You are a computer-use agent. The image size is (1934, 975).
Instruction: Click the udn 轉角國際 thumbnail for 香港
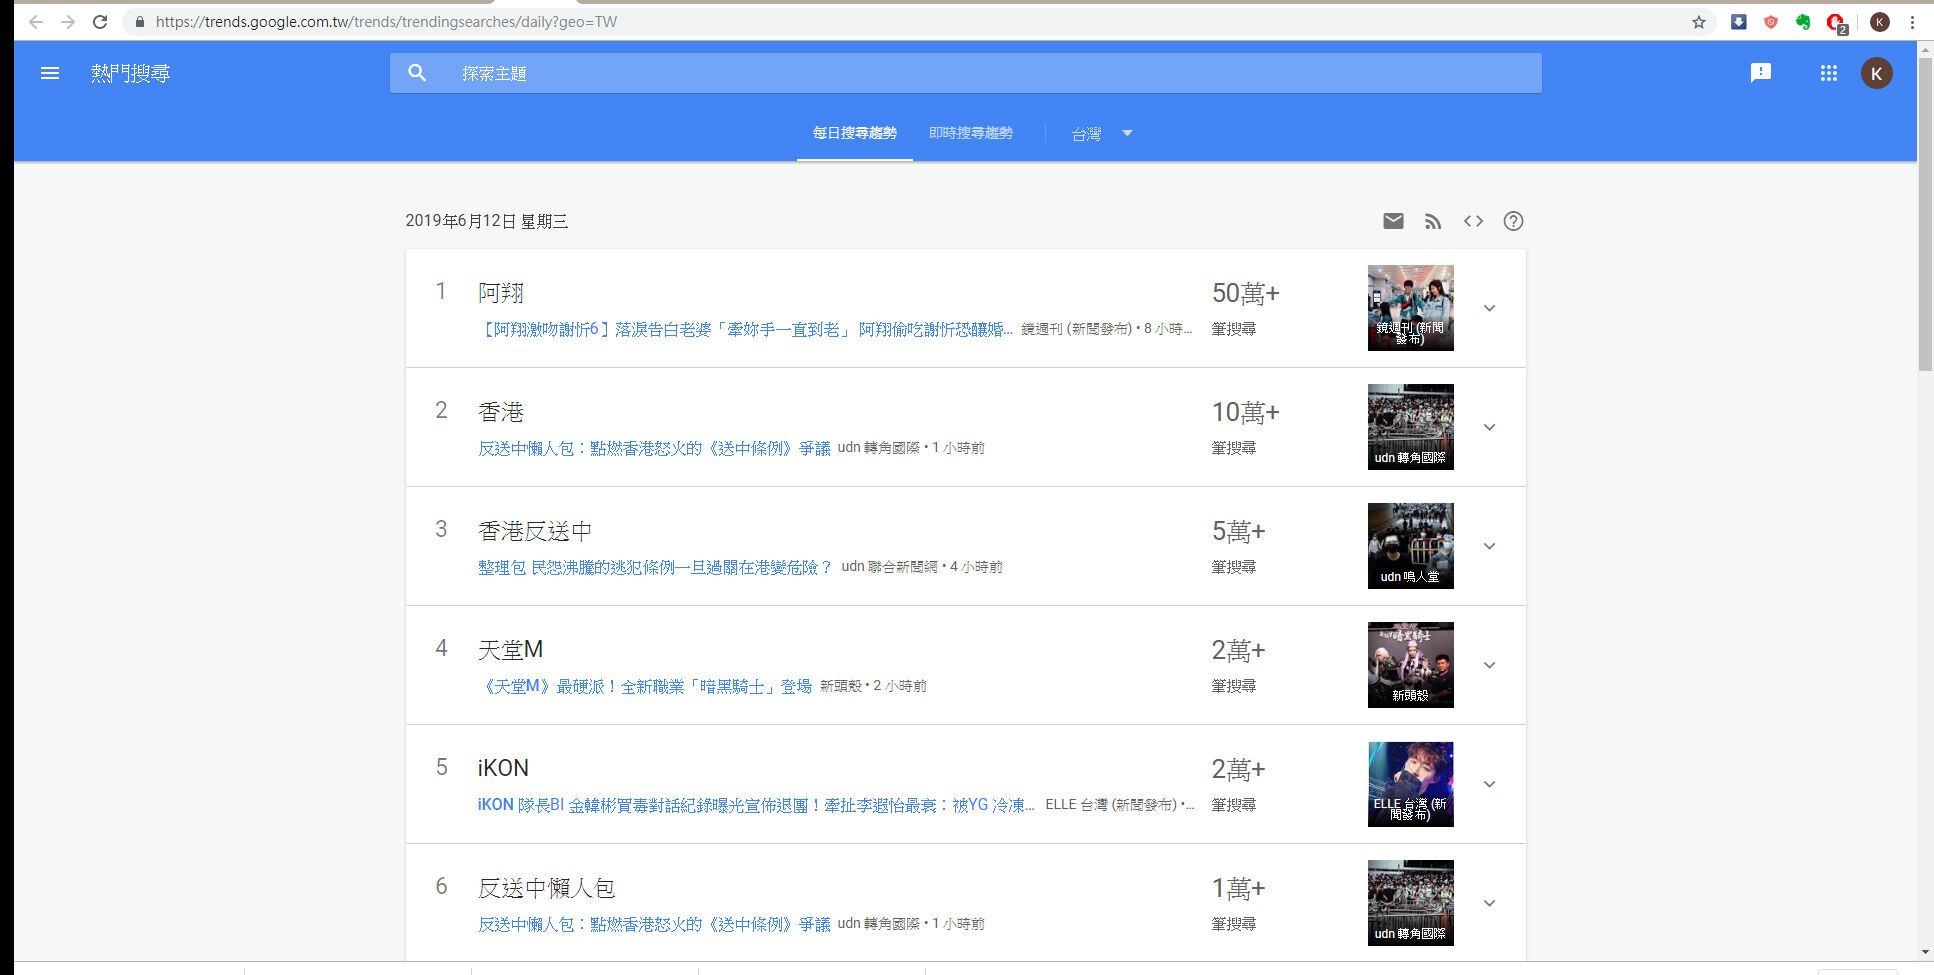click(1410, 427)
